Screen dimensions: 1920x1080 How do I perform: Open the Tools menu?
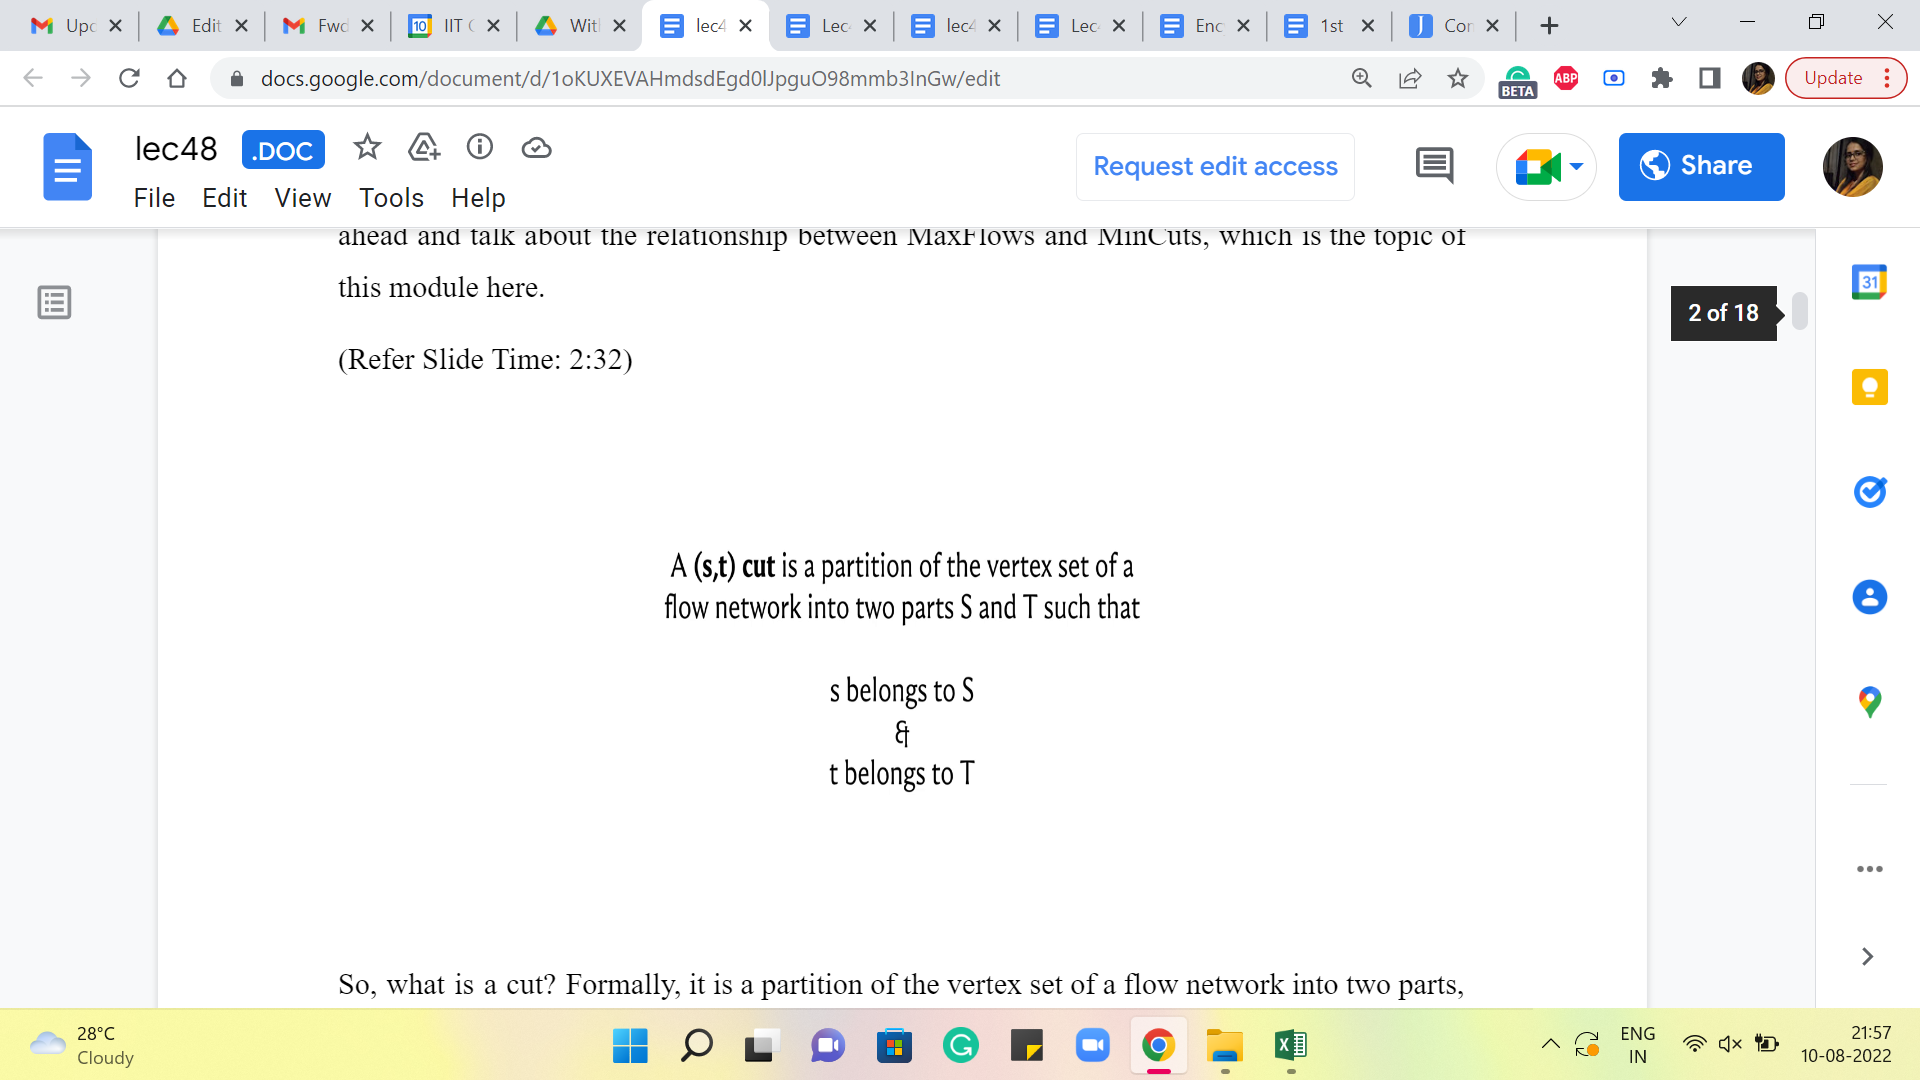coord(391,198)
